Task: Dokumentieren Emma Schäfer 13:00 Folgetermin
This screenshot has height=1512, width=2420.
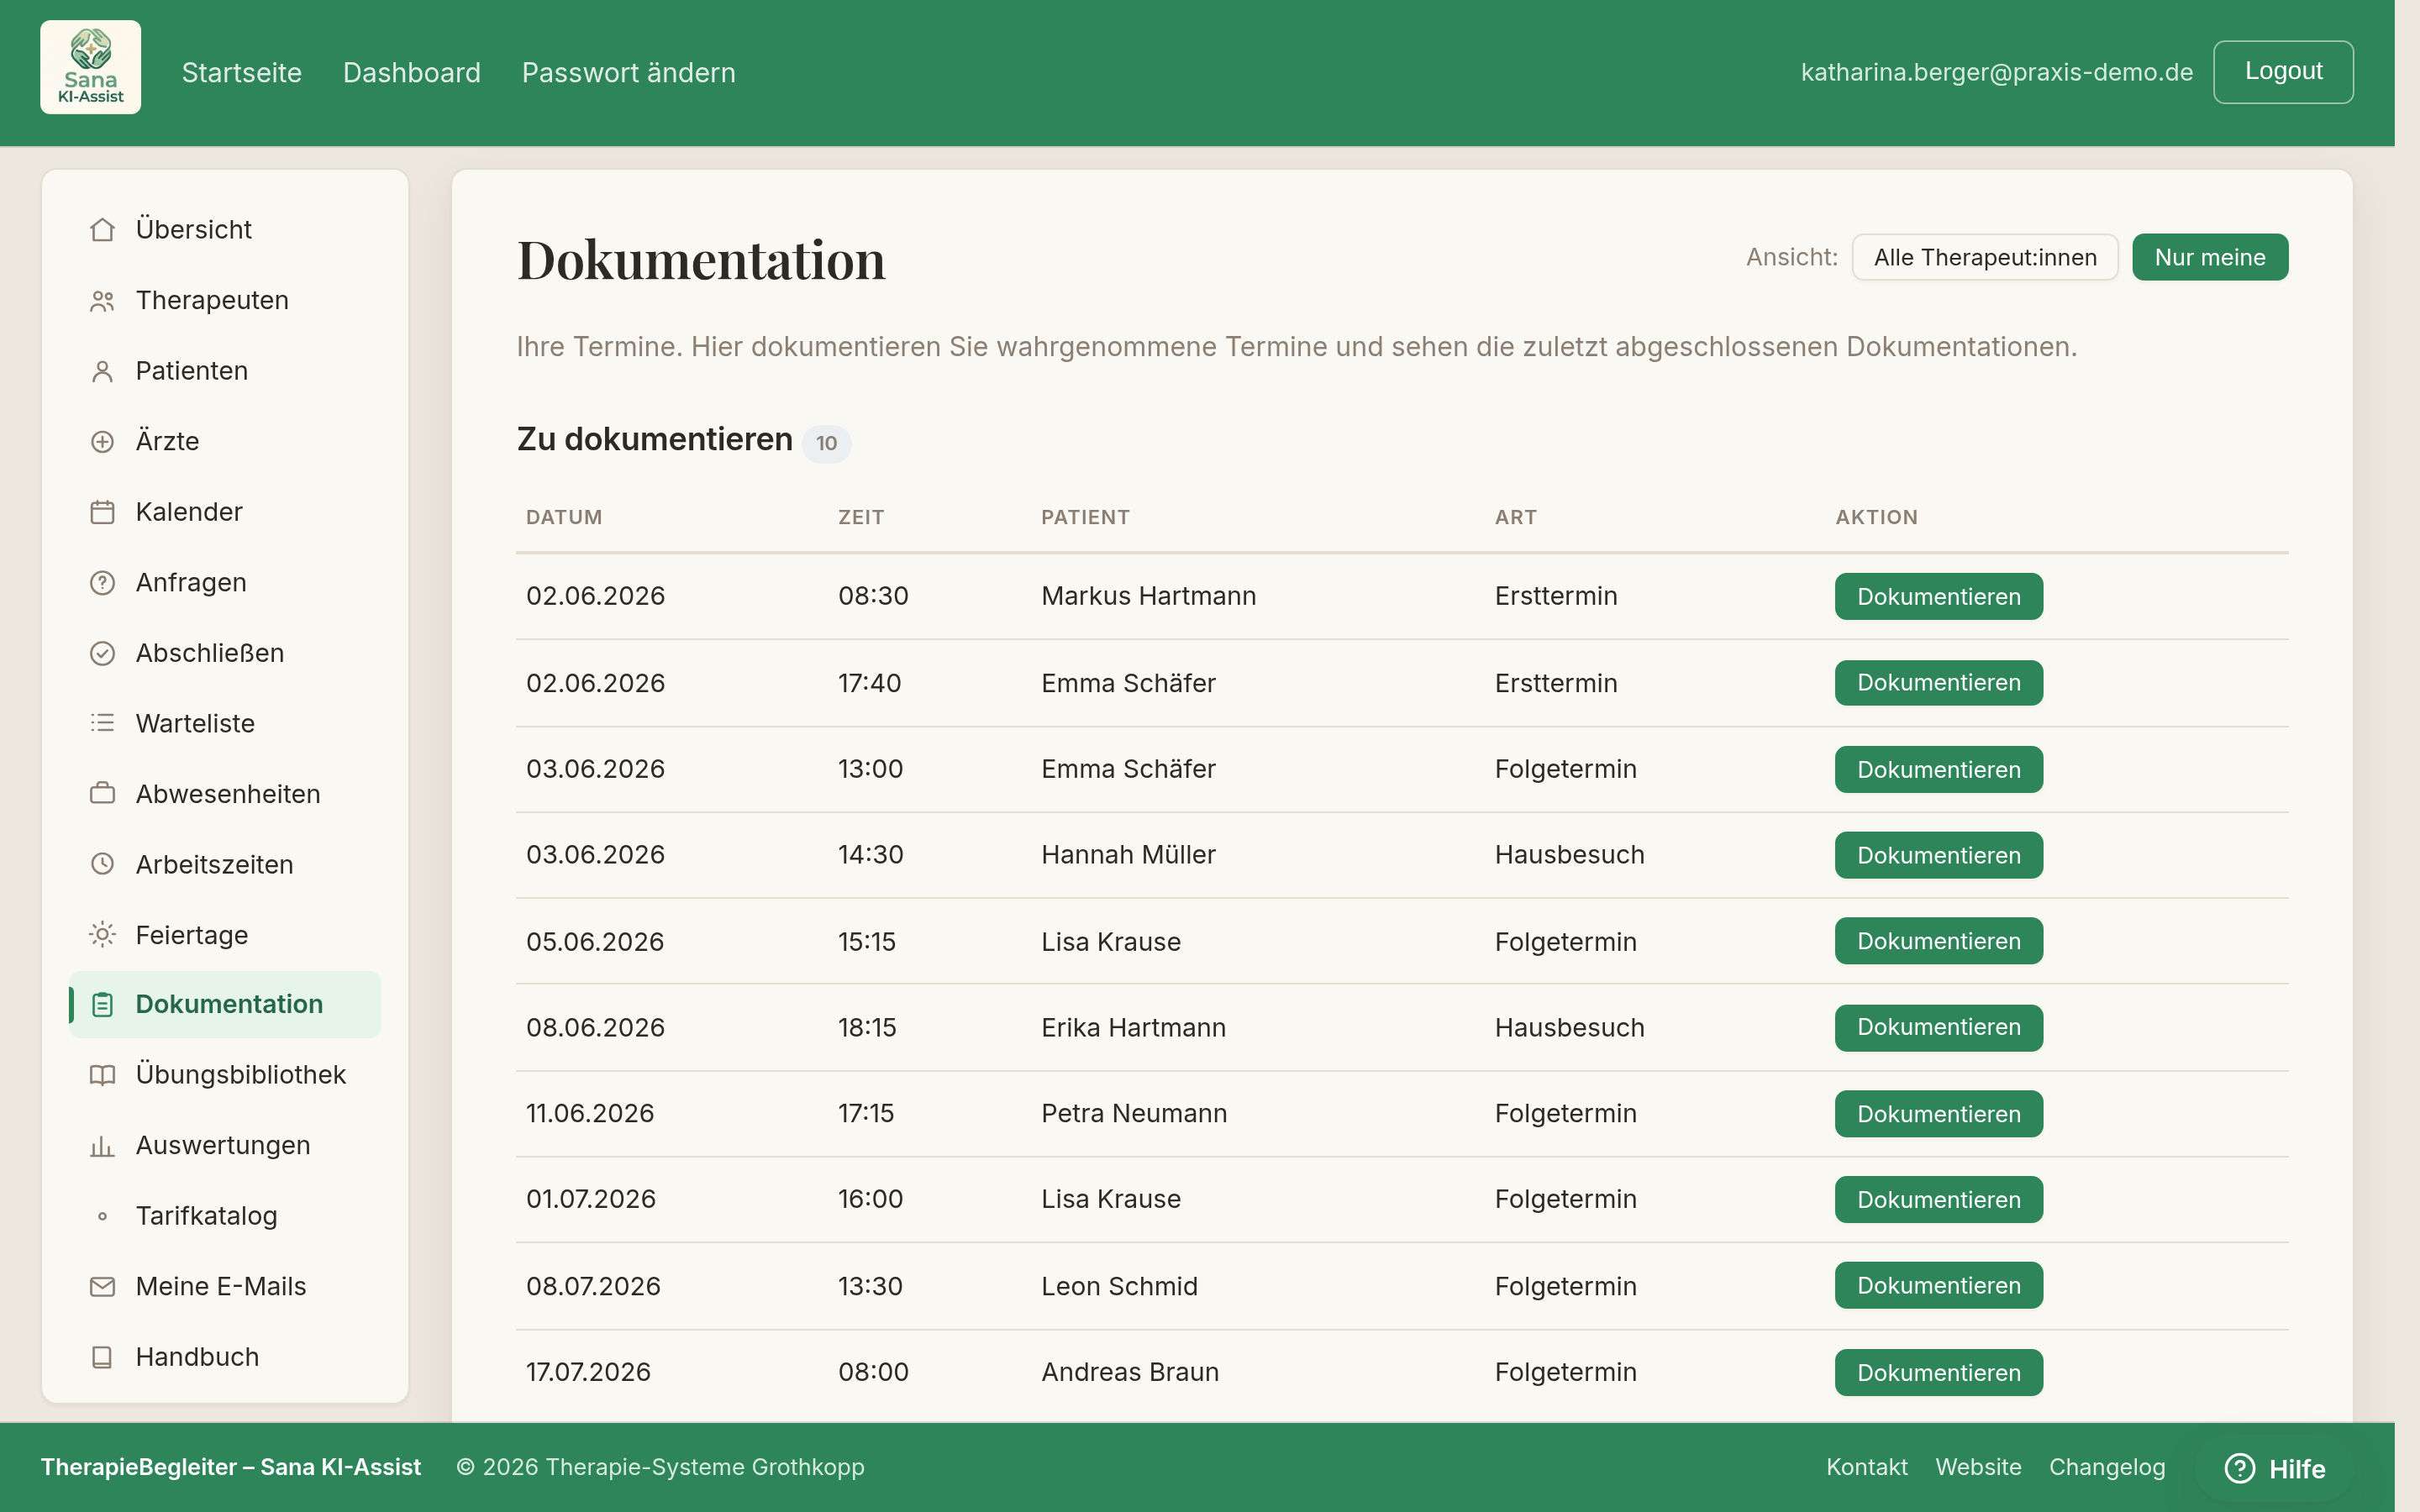Action: coord(1938,770)
